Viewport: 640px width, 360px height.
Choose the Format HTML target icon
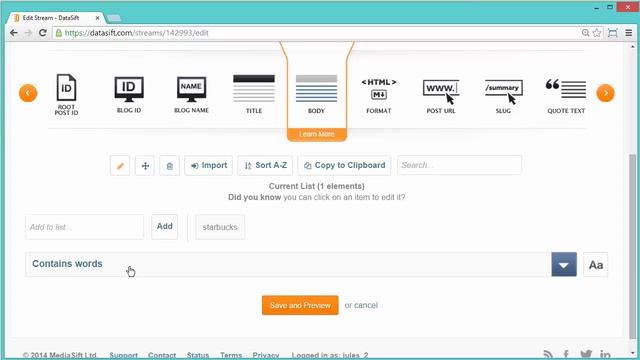379,95
